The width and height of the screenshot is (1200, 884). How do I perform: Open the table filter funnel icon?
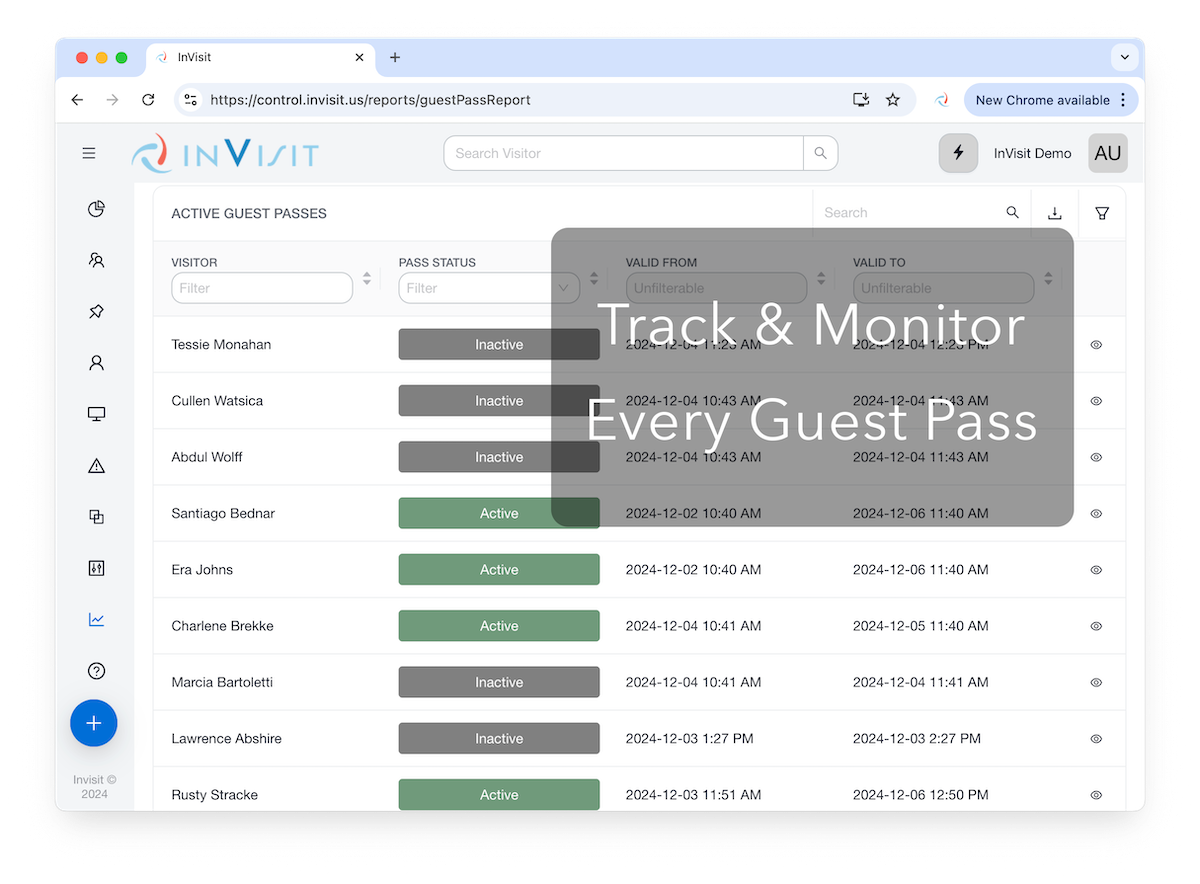point(1102,213)
